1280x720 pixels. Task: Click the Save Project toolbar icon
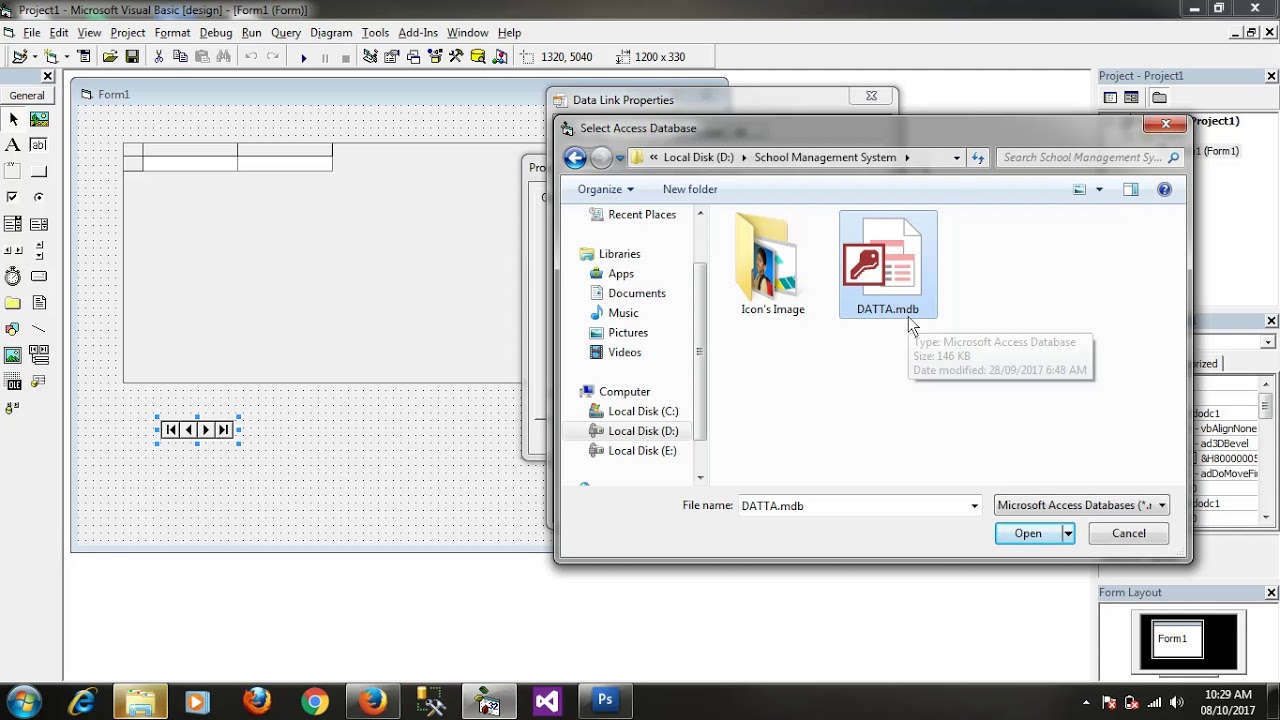(132, 57)
